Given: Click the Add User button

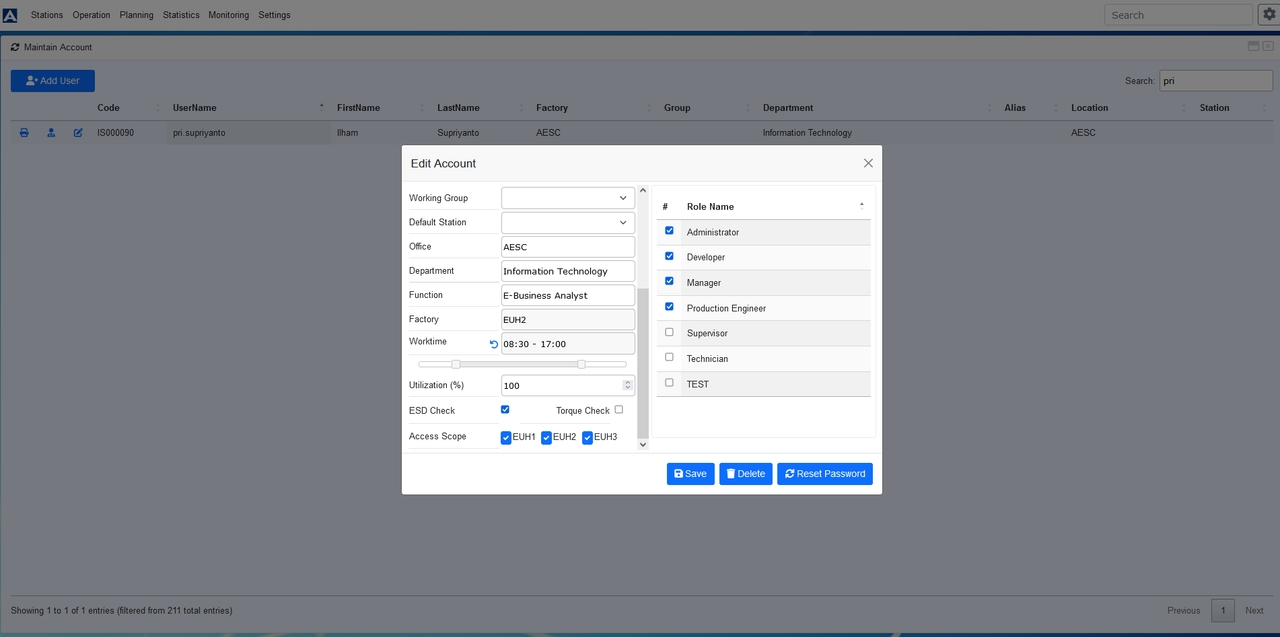Looking at the screenshot, I should click(x=52, y=81).
